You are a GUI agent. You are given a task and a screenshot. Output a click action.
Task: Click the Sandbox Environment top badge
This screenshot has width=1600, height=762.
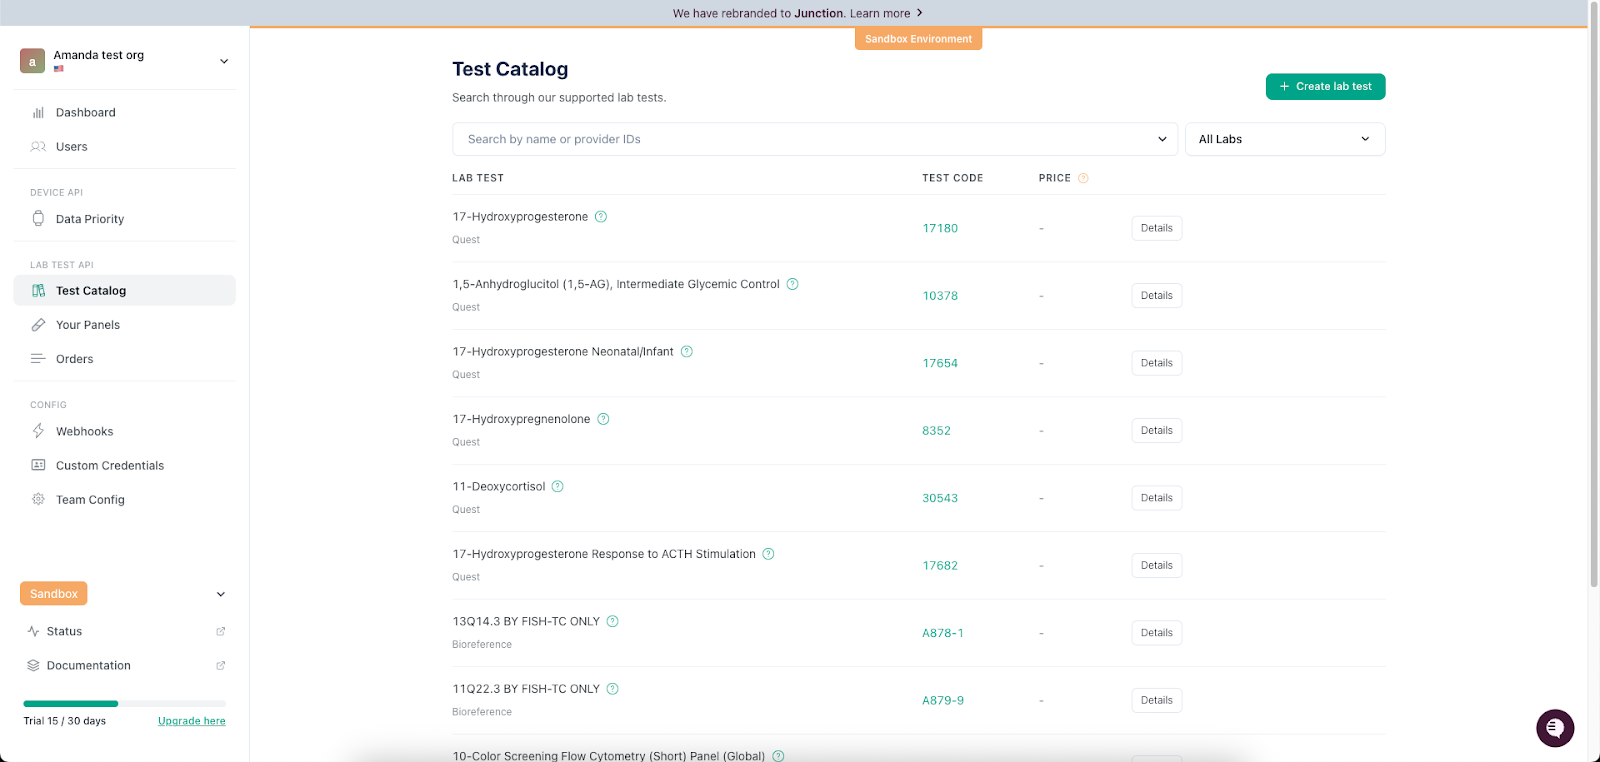click(x=918, y=39)
